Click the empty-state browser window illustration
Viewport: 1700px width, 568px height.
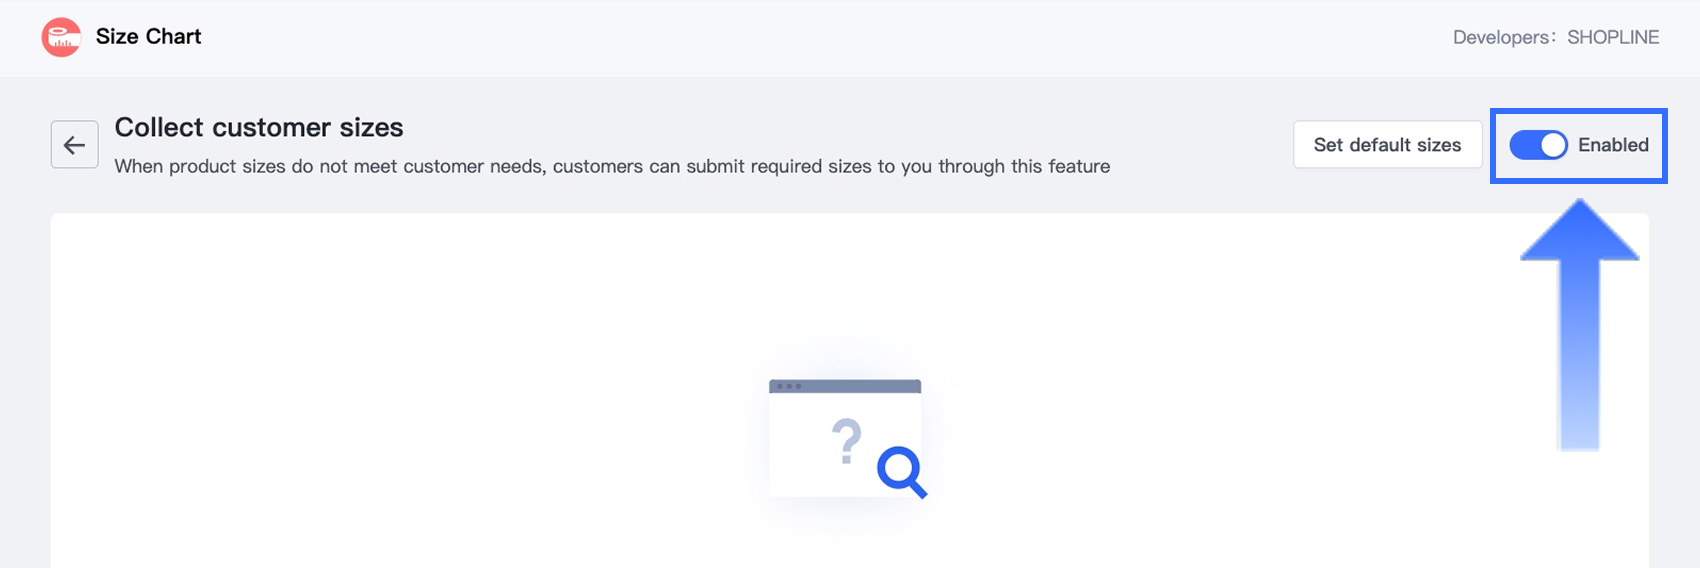[x=845, y=438]
